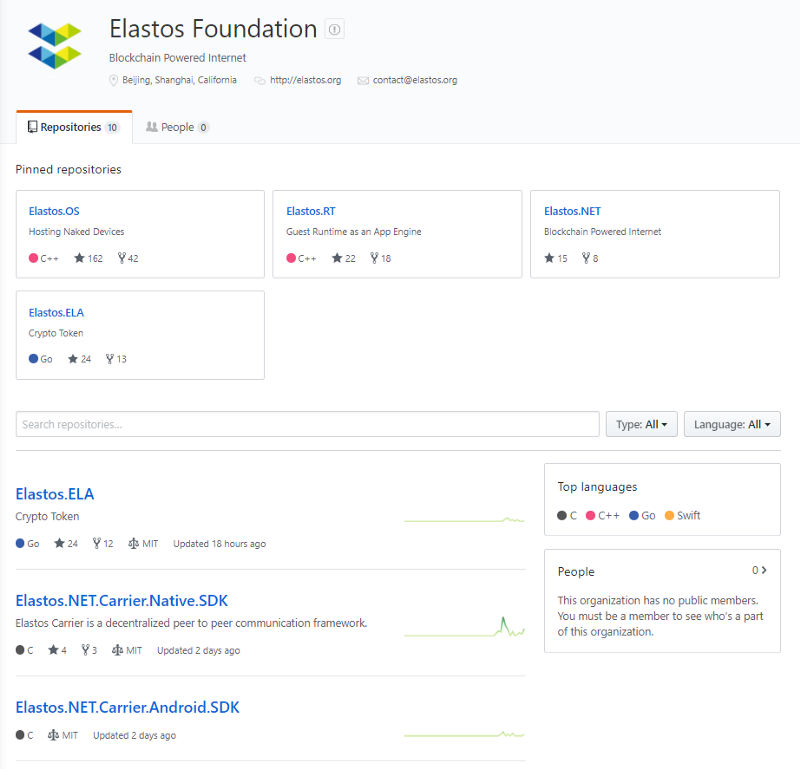
Task: Click star icon in Carrier.Native.SDK row
Action: tap(53, 650)
